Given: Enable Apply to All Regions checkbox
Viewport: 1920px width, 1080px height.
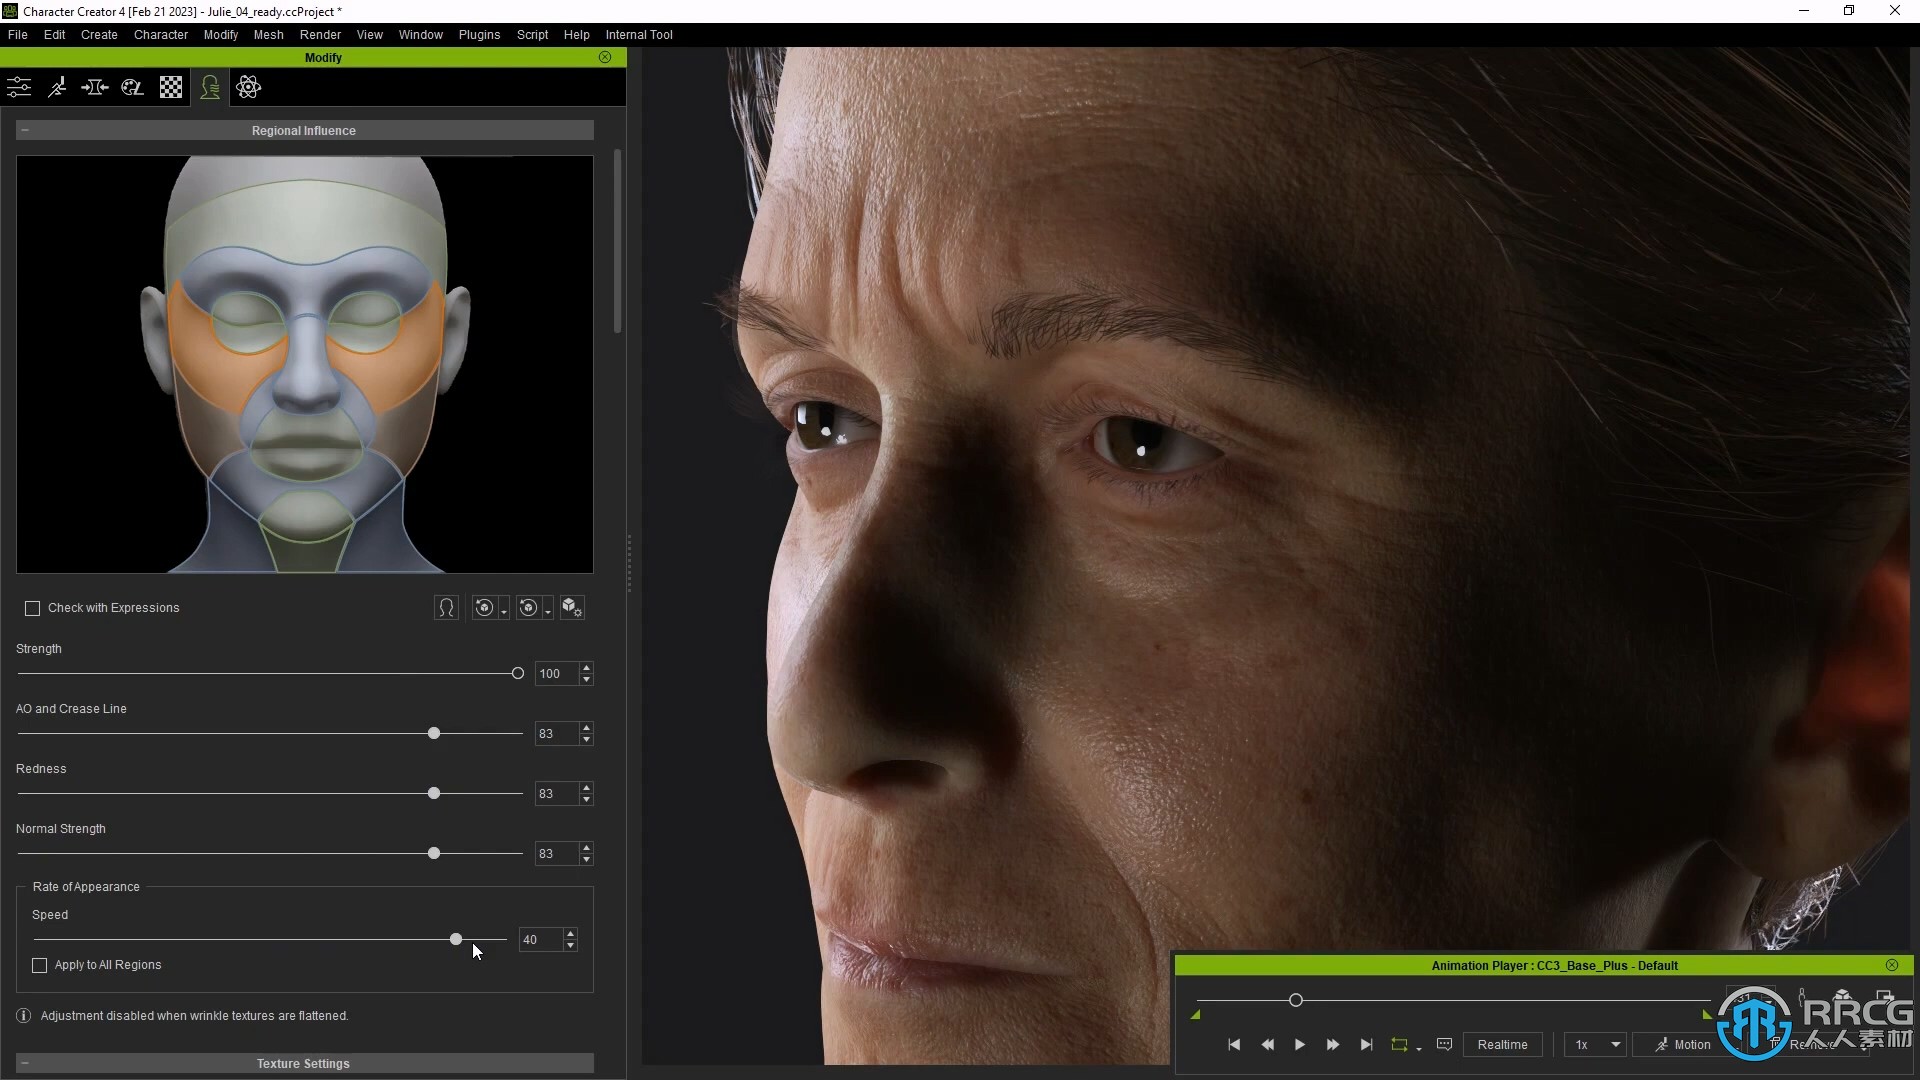Looking at the screenshot, I should 40,965.
